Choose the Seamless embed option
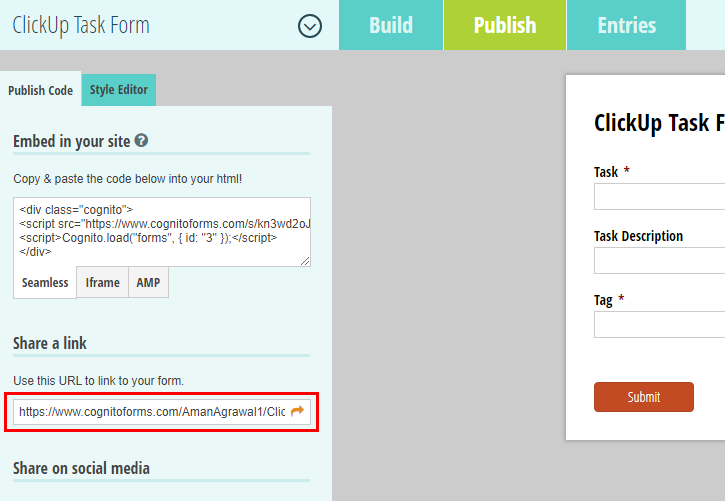725x501 pixels. click(45, 282)
